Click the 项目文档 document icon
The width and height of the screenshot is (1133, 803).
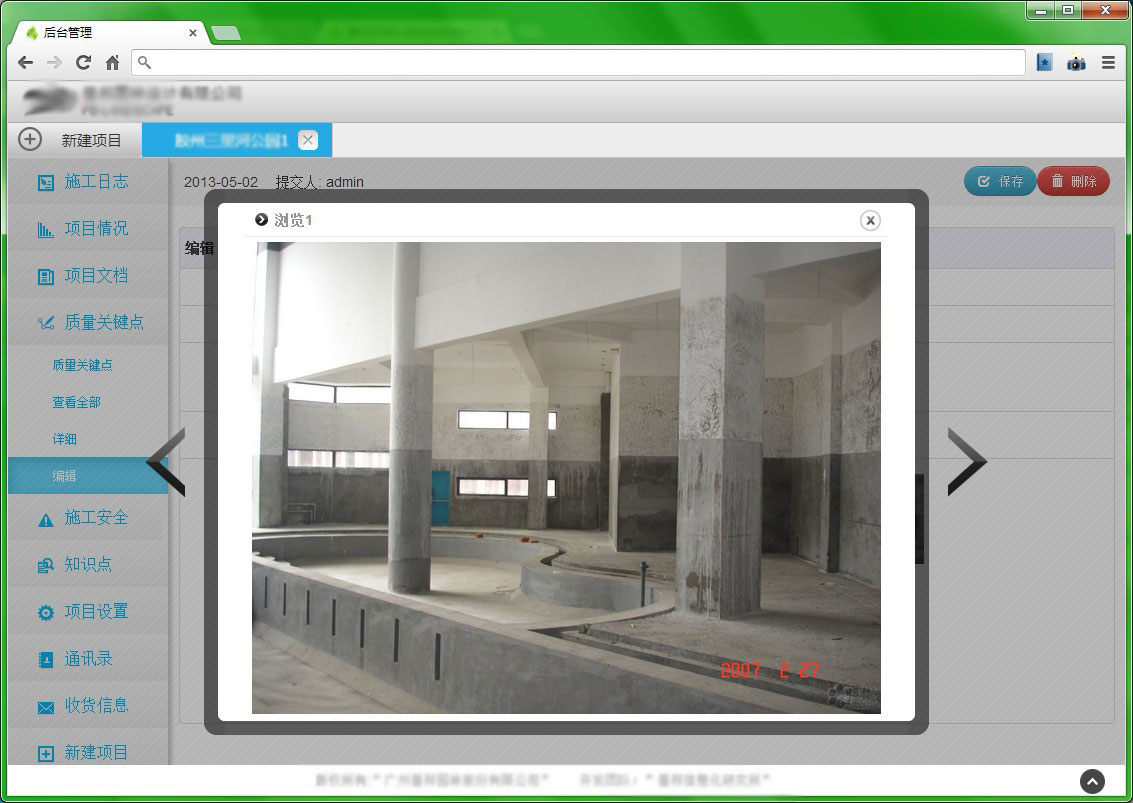46,277
